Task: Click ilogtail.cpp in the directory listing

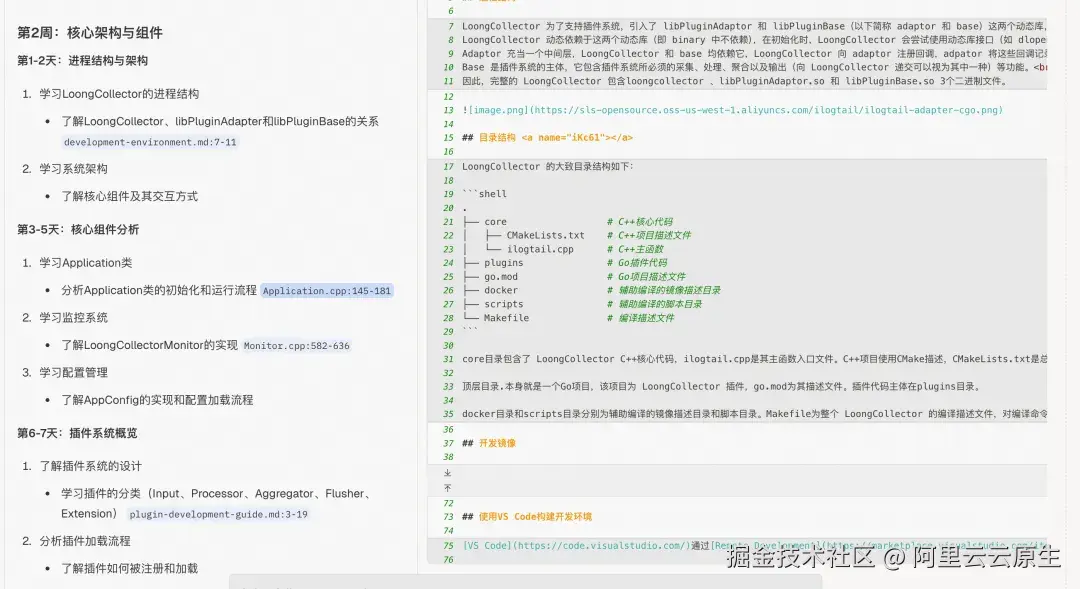Action: tap(540, 249)
